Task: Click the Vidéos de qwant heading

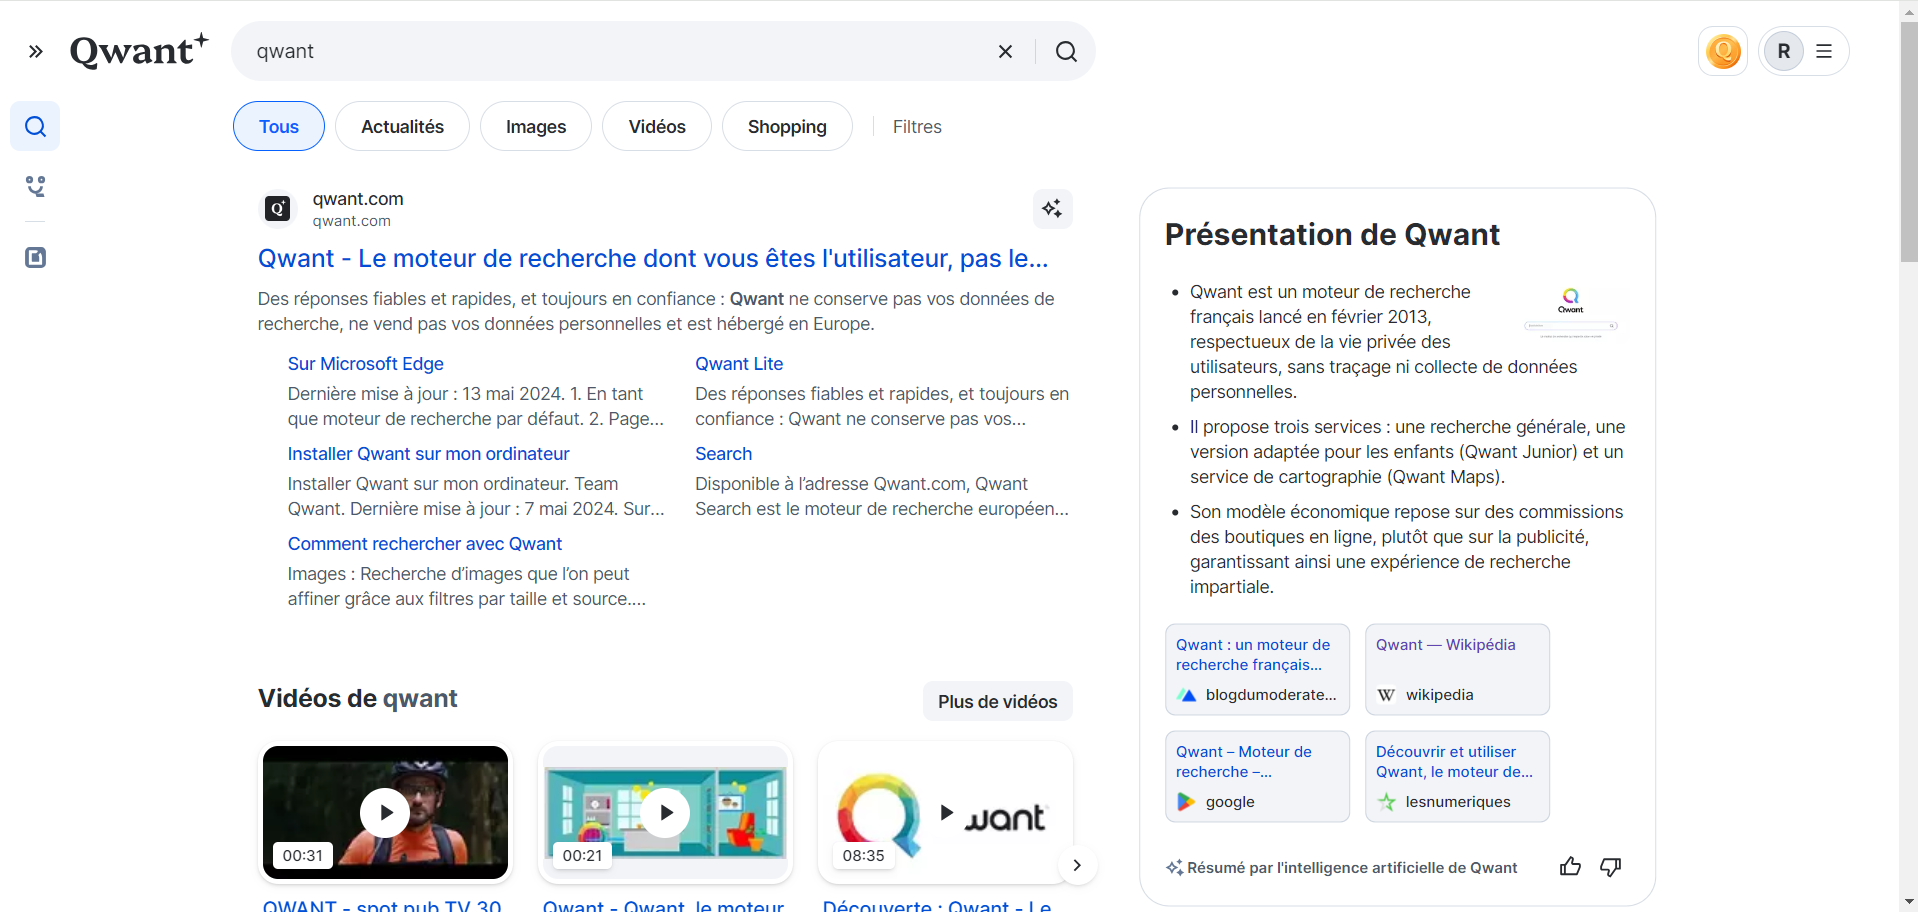Action: pyautogui.click(x=357, y=698)
